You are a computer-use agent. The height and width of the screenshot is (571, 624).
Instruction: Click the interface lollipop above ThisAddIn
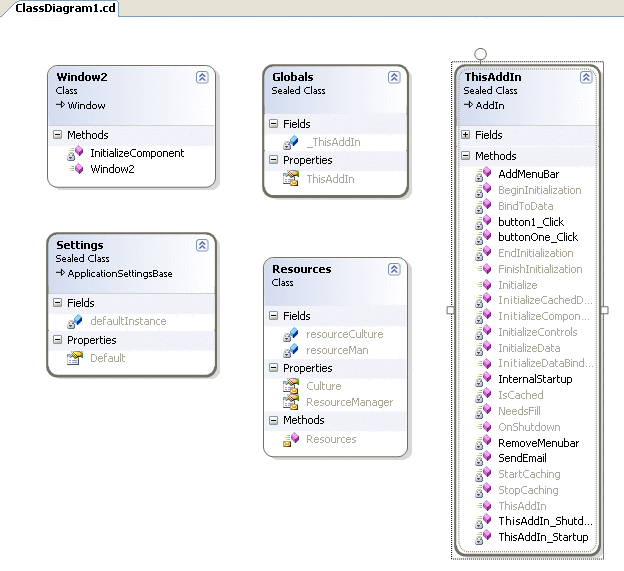pos(480,54)
